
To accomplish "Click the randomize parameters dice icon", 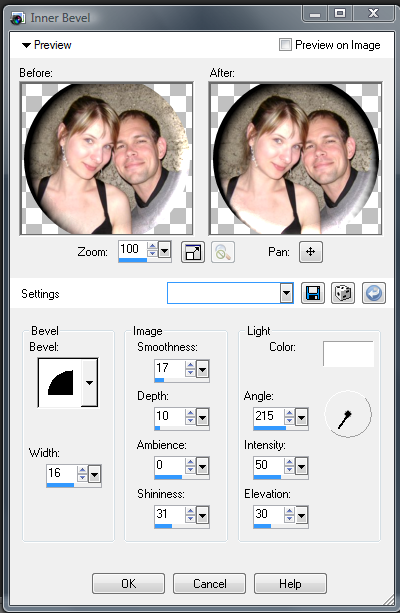I will point(343,293).
